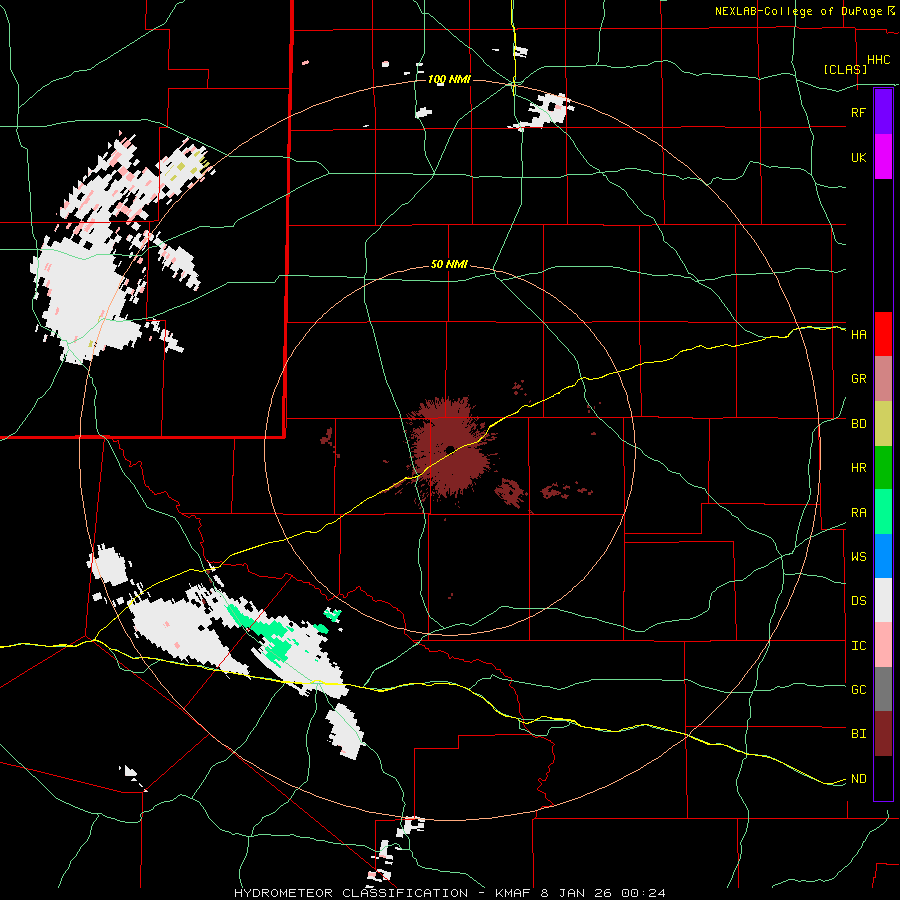Click the "DS" legend label
Viewport: 900px width, 900px height.
858,601
